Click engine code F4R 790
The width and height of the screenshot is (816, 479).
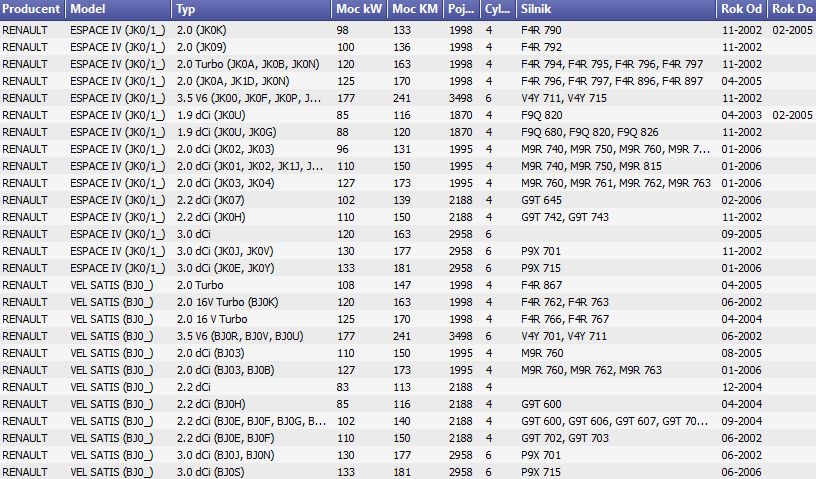point(541,30)
